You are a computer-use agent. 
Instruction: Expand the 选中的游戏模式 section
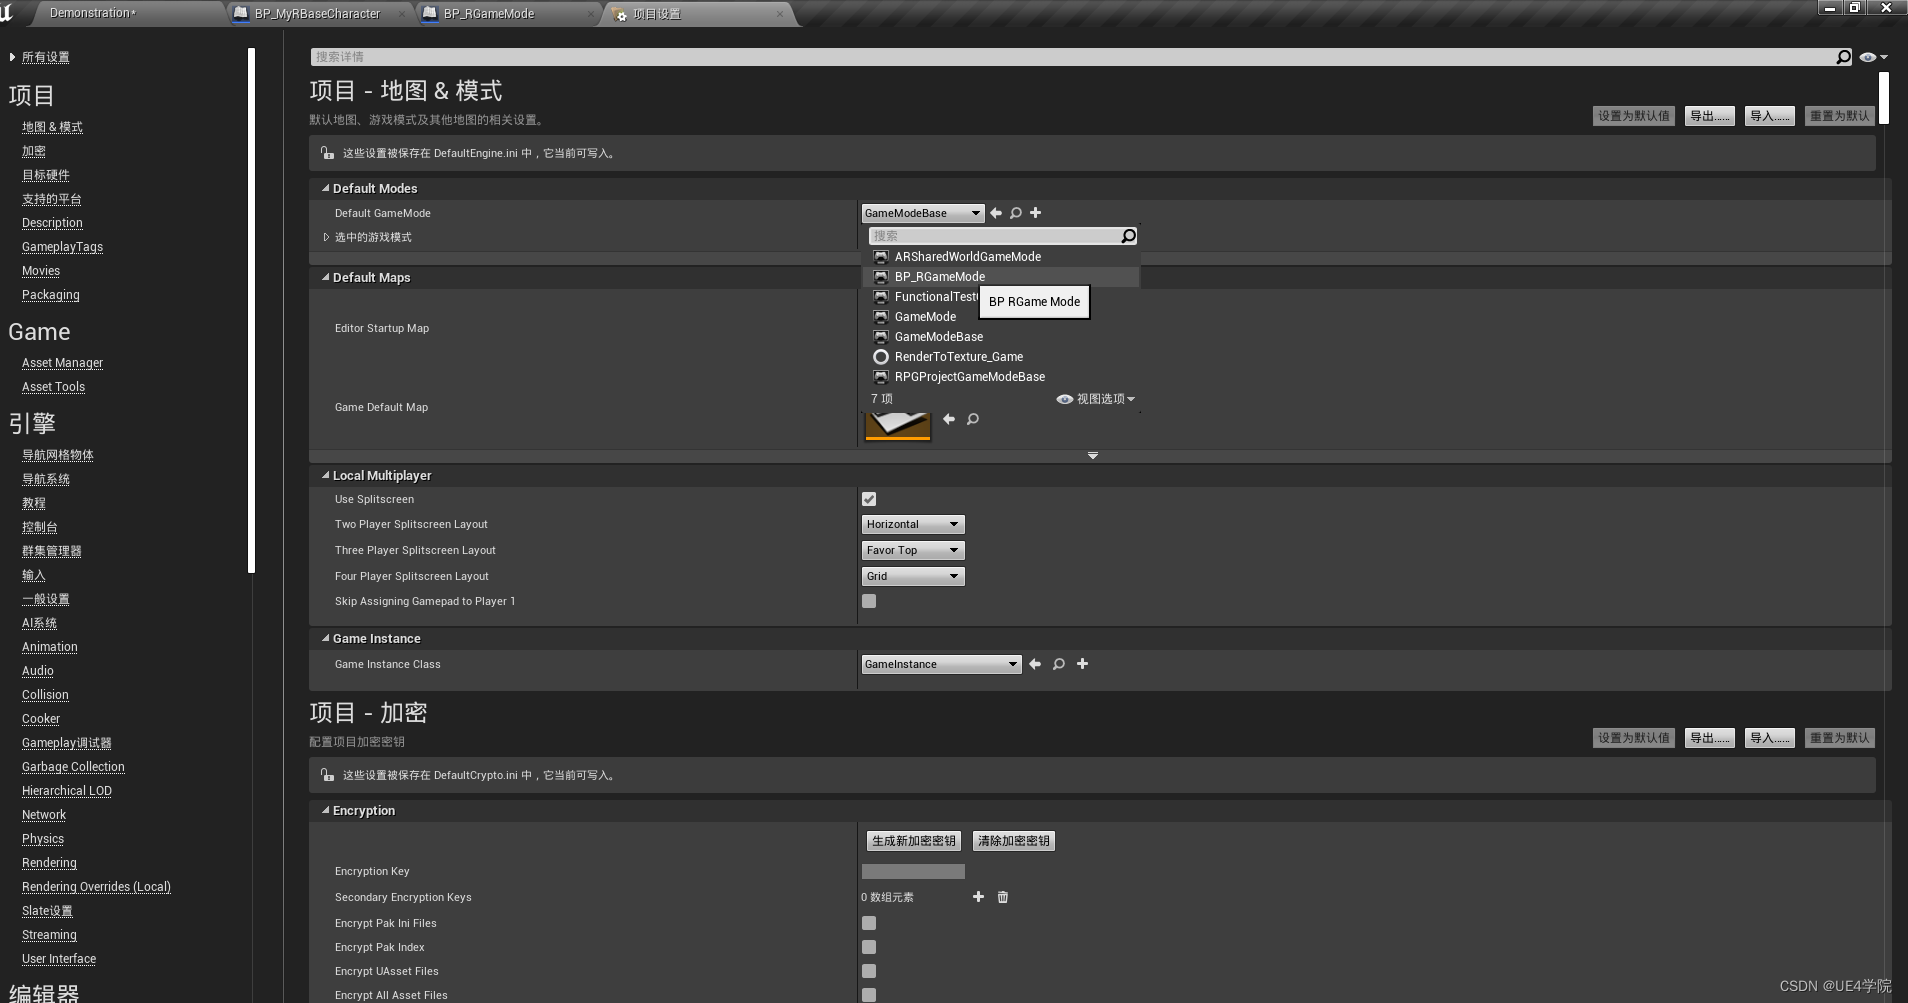tap(326, 237)
